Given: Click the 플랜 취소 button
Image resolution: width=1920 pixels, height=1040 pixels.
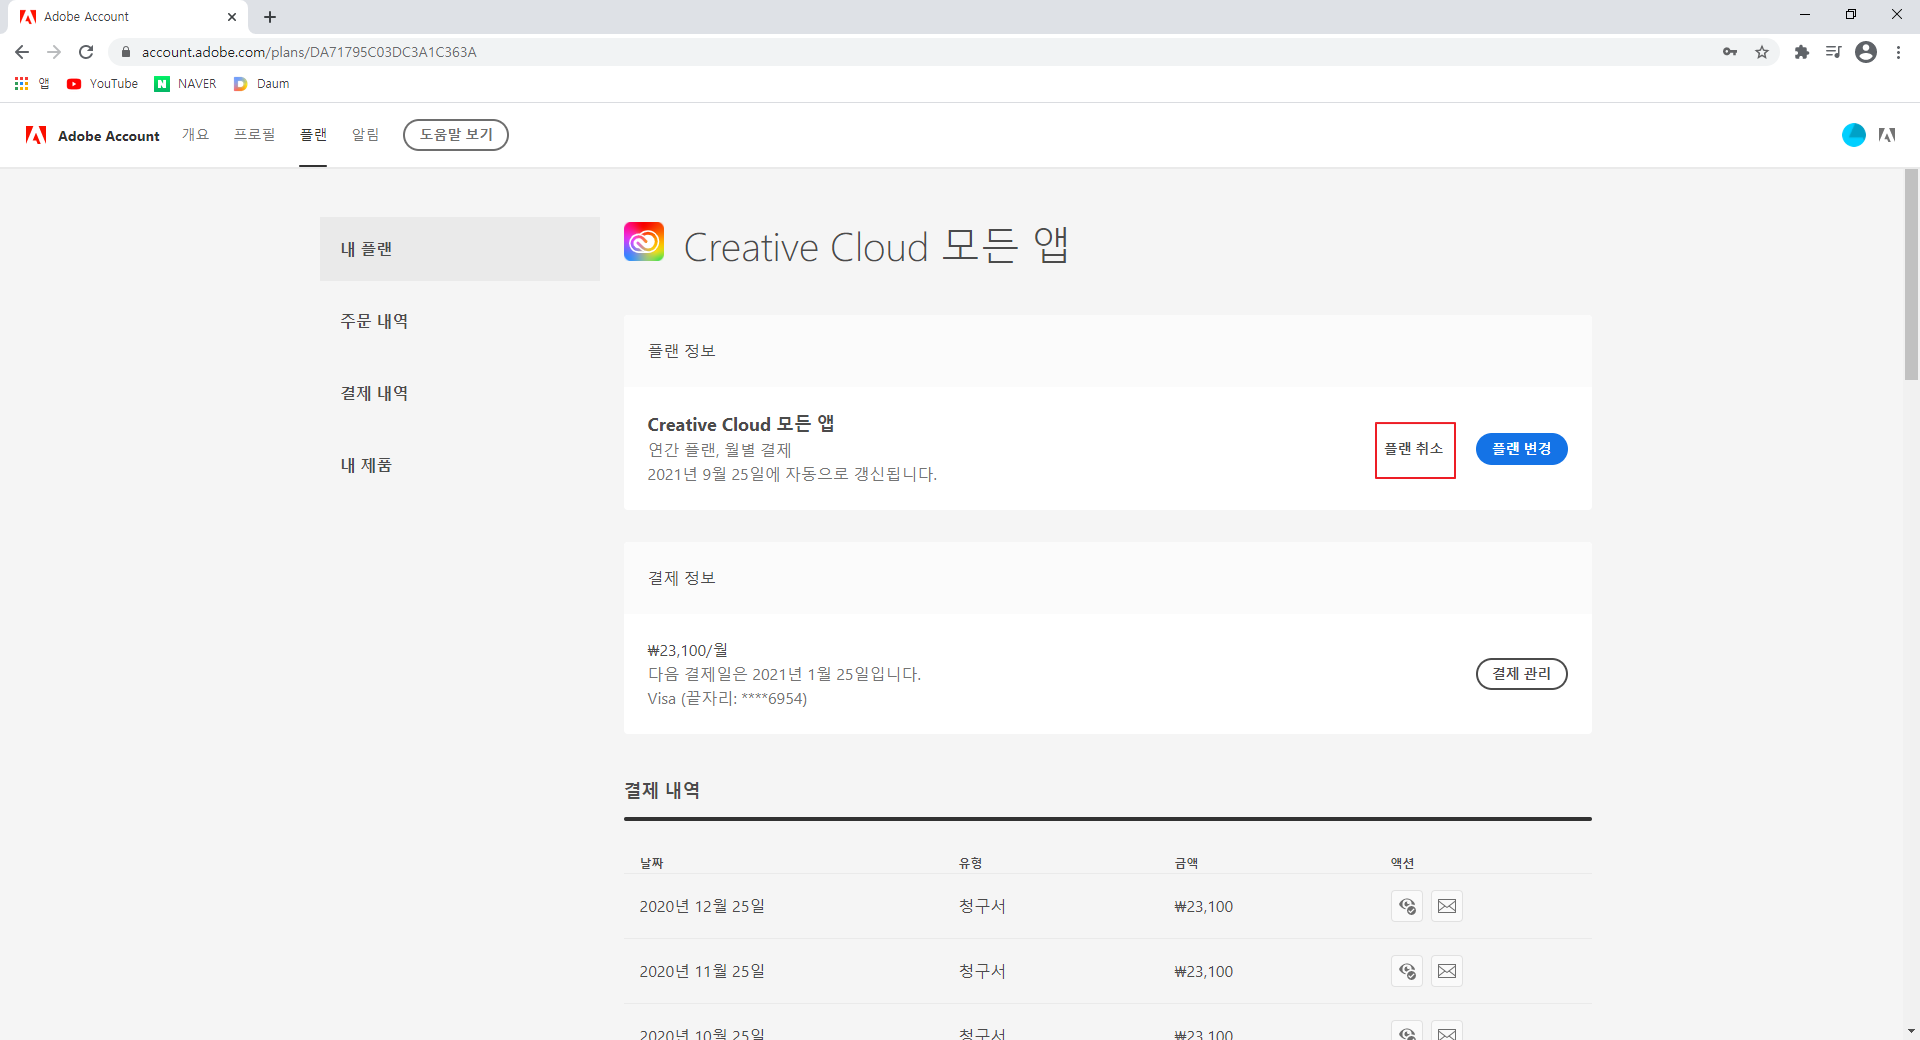Looking at the screenshot, I should 1414,449.
